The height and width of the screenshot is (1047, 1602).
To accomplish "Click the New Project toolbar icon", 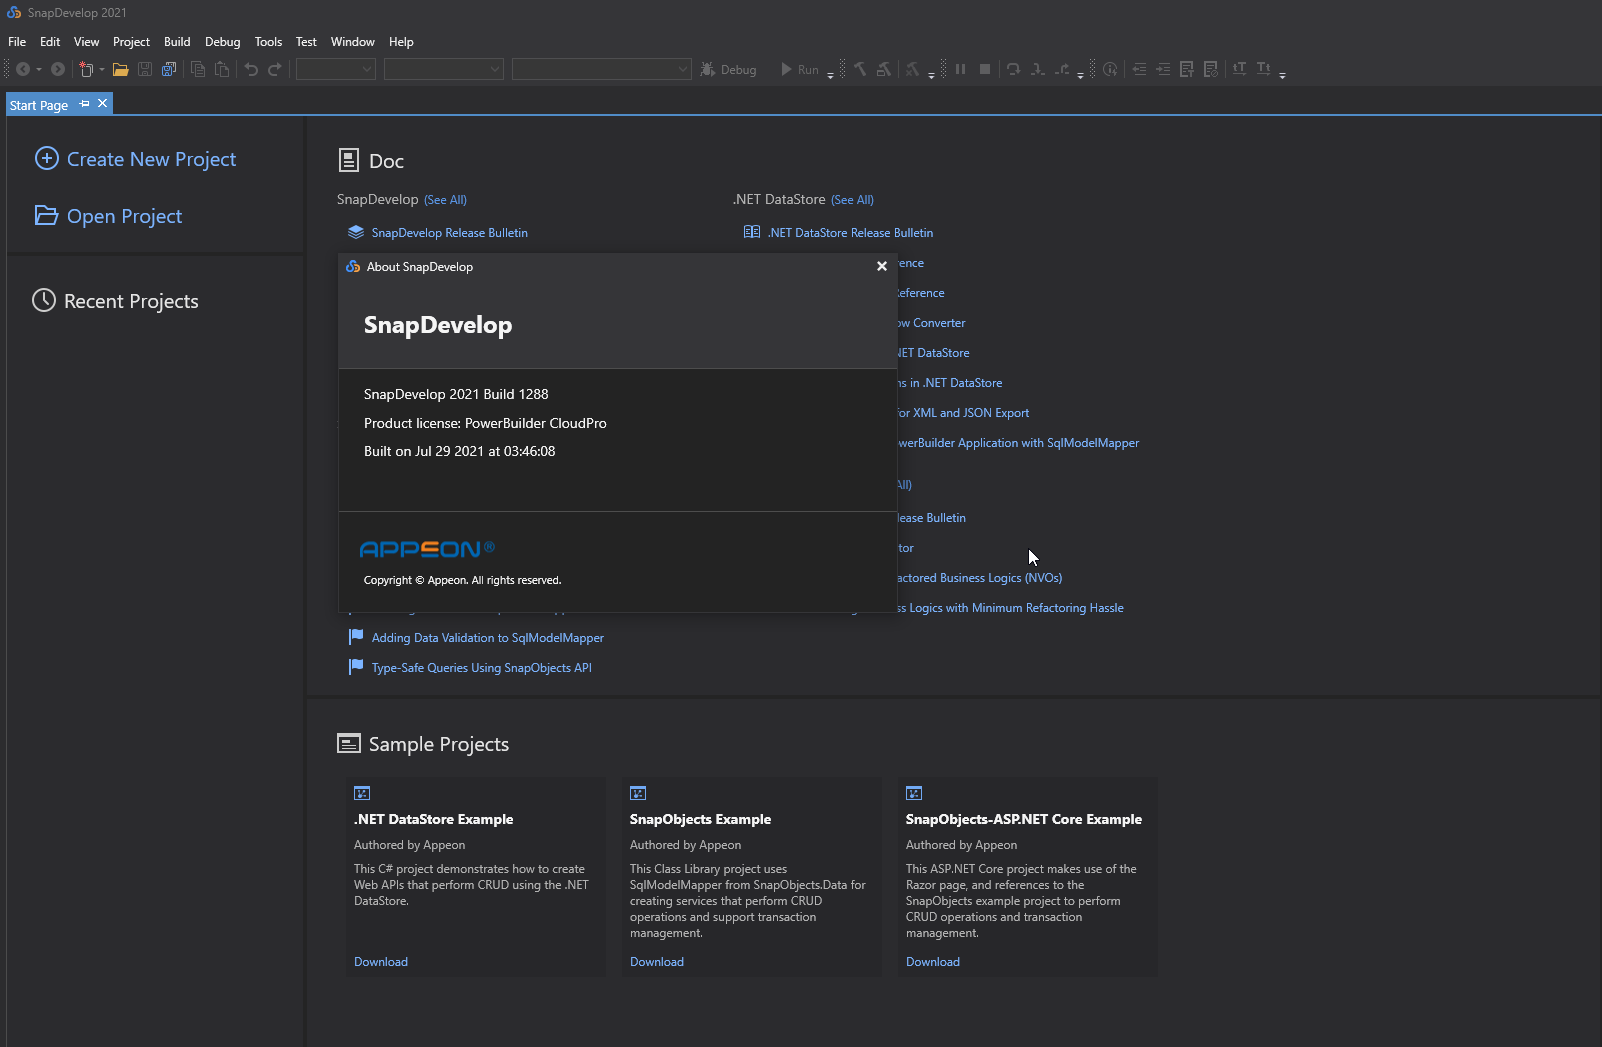I will 86,69.
